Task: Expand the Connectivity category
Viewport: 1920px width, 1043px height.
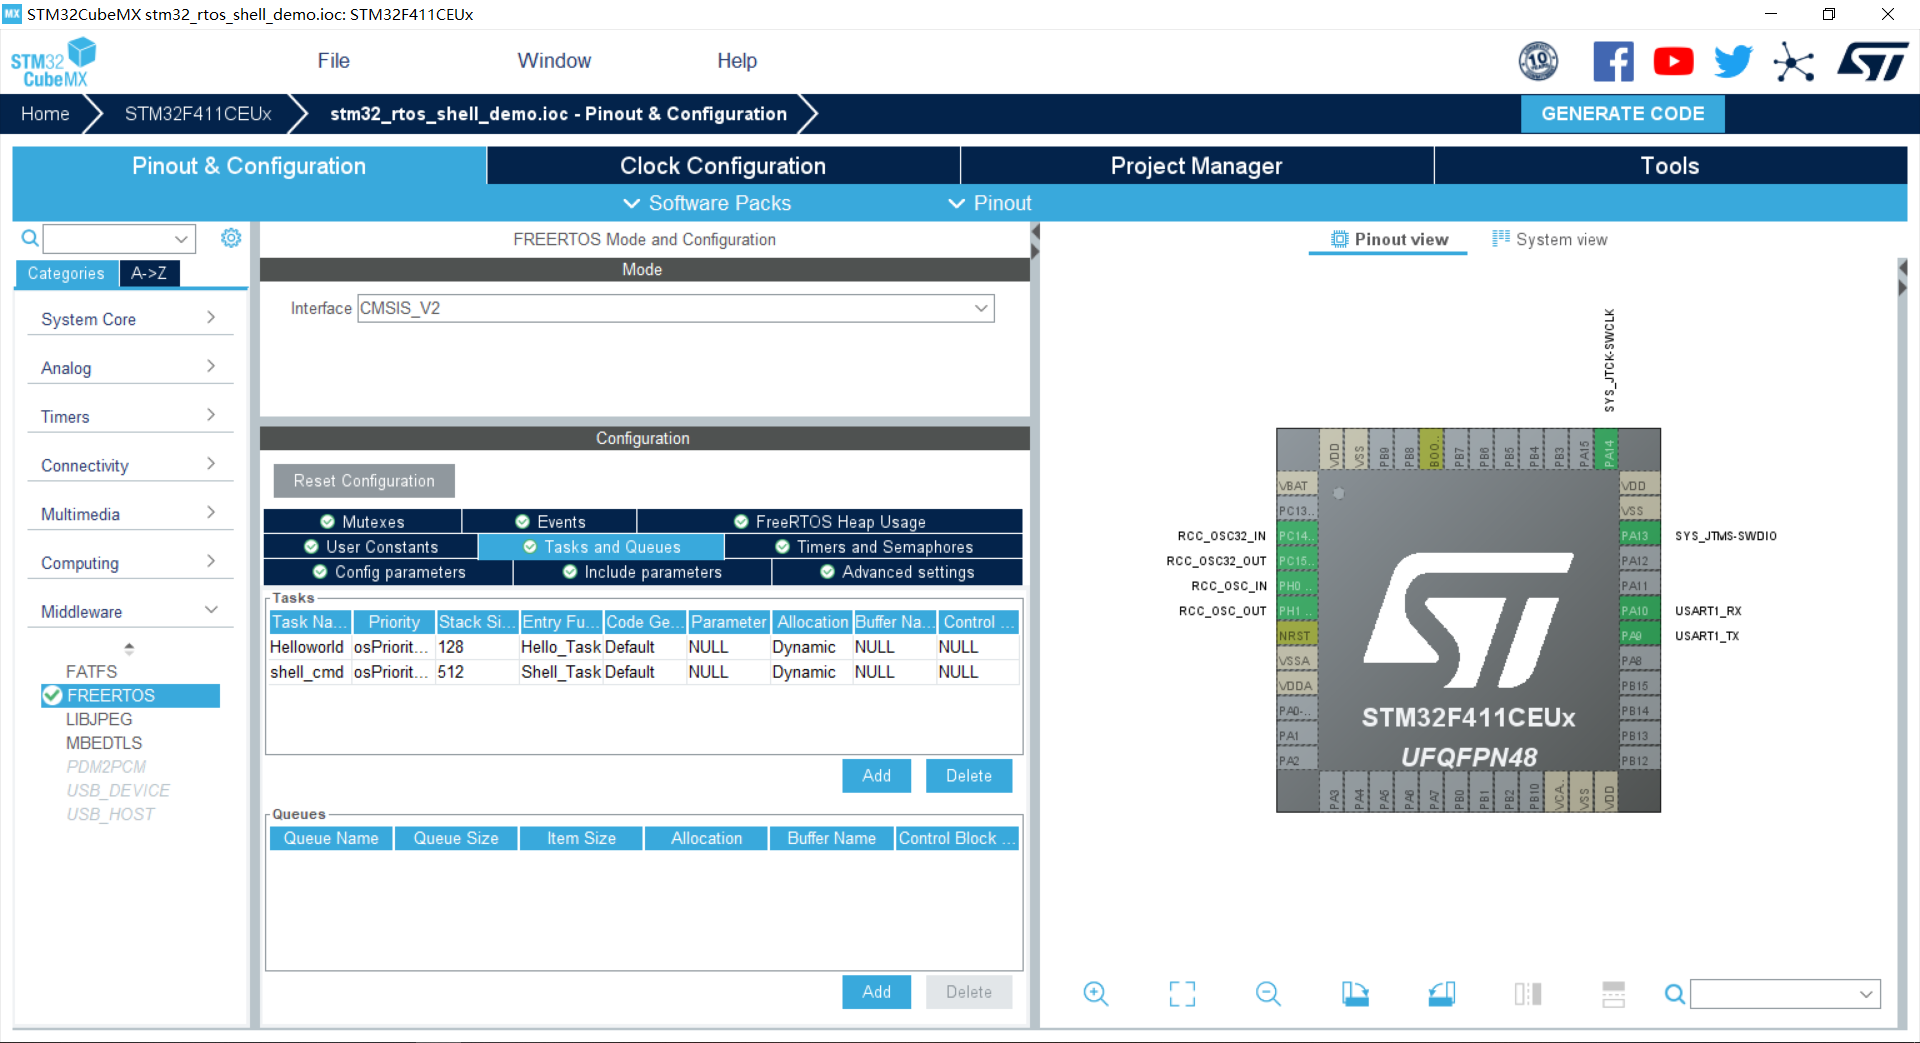Action: click(x=130, y=466)
